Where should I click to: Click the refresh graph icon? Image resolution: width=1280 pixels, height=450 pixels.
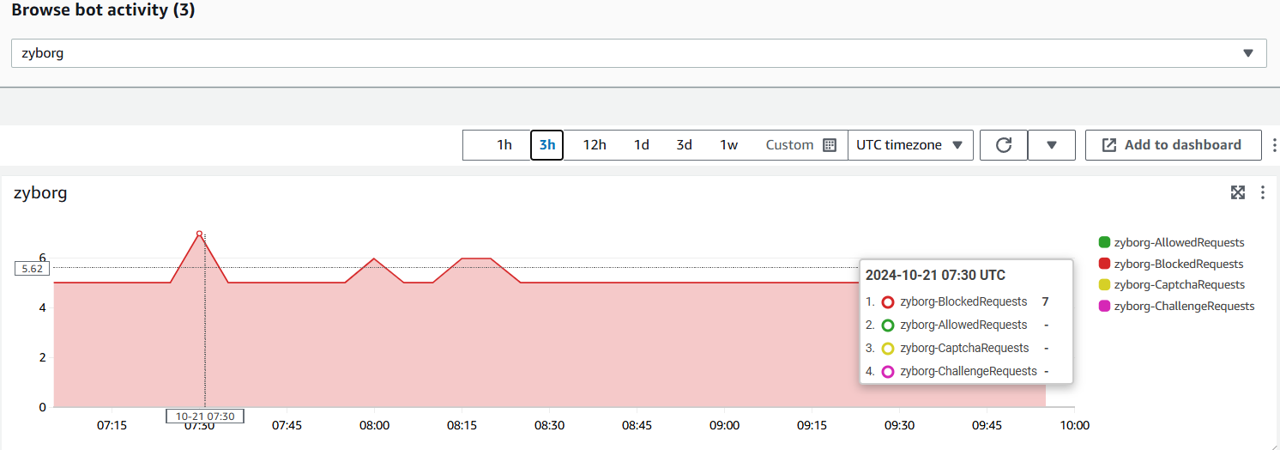[x=1004, y=145]
